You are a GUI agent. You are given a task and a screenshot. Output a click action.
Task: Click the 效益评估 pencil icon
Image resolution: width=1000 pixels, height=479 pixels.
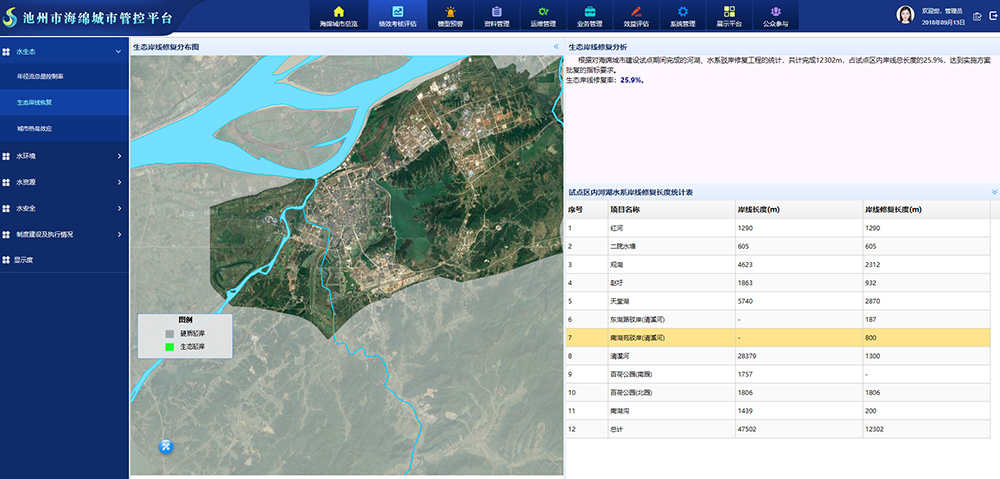coord(636,11)
